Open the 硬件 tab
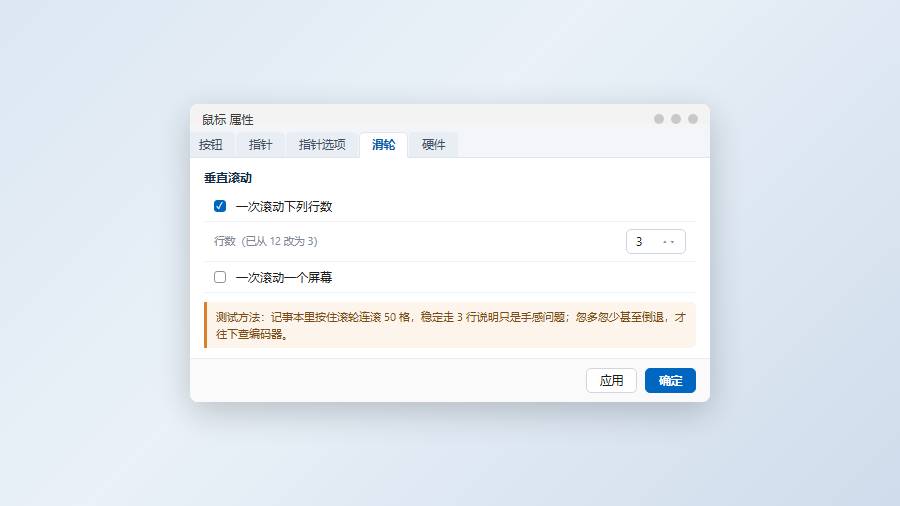This screenshot has height=506, width=900. [433, 145]
